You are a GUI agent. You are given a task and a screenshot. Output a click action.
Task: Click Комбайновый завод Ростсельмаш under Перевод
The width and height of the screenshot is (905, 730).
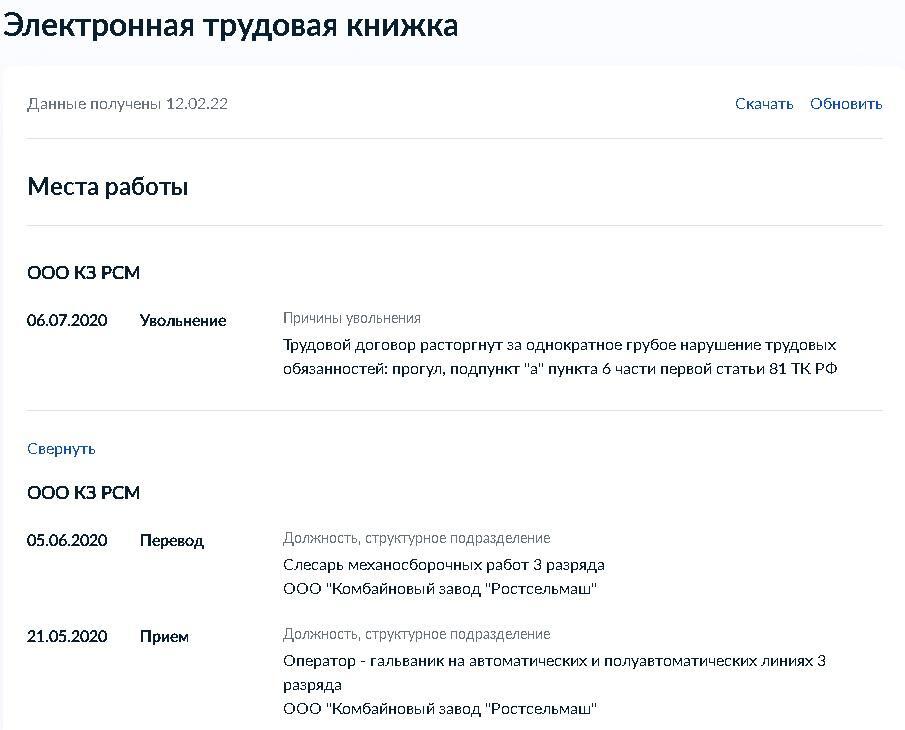point(440,589)
